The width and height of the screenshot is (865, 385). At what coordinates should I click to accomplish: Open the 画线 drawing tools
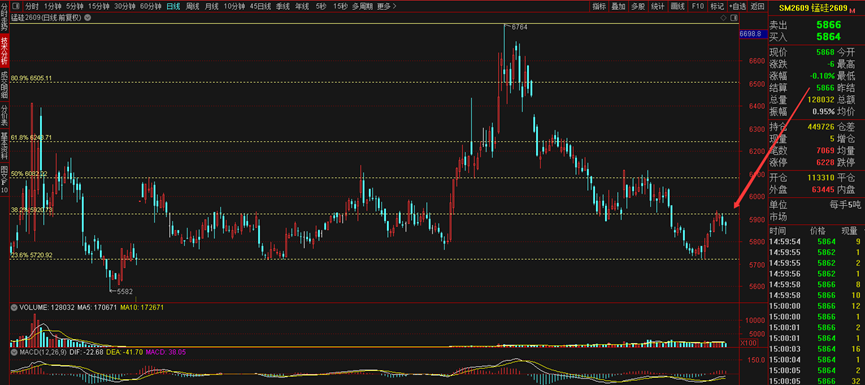677,7
